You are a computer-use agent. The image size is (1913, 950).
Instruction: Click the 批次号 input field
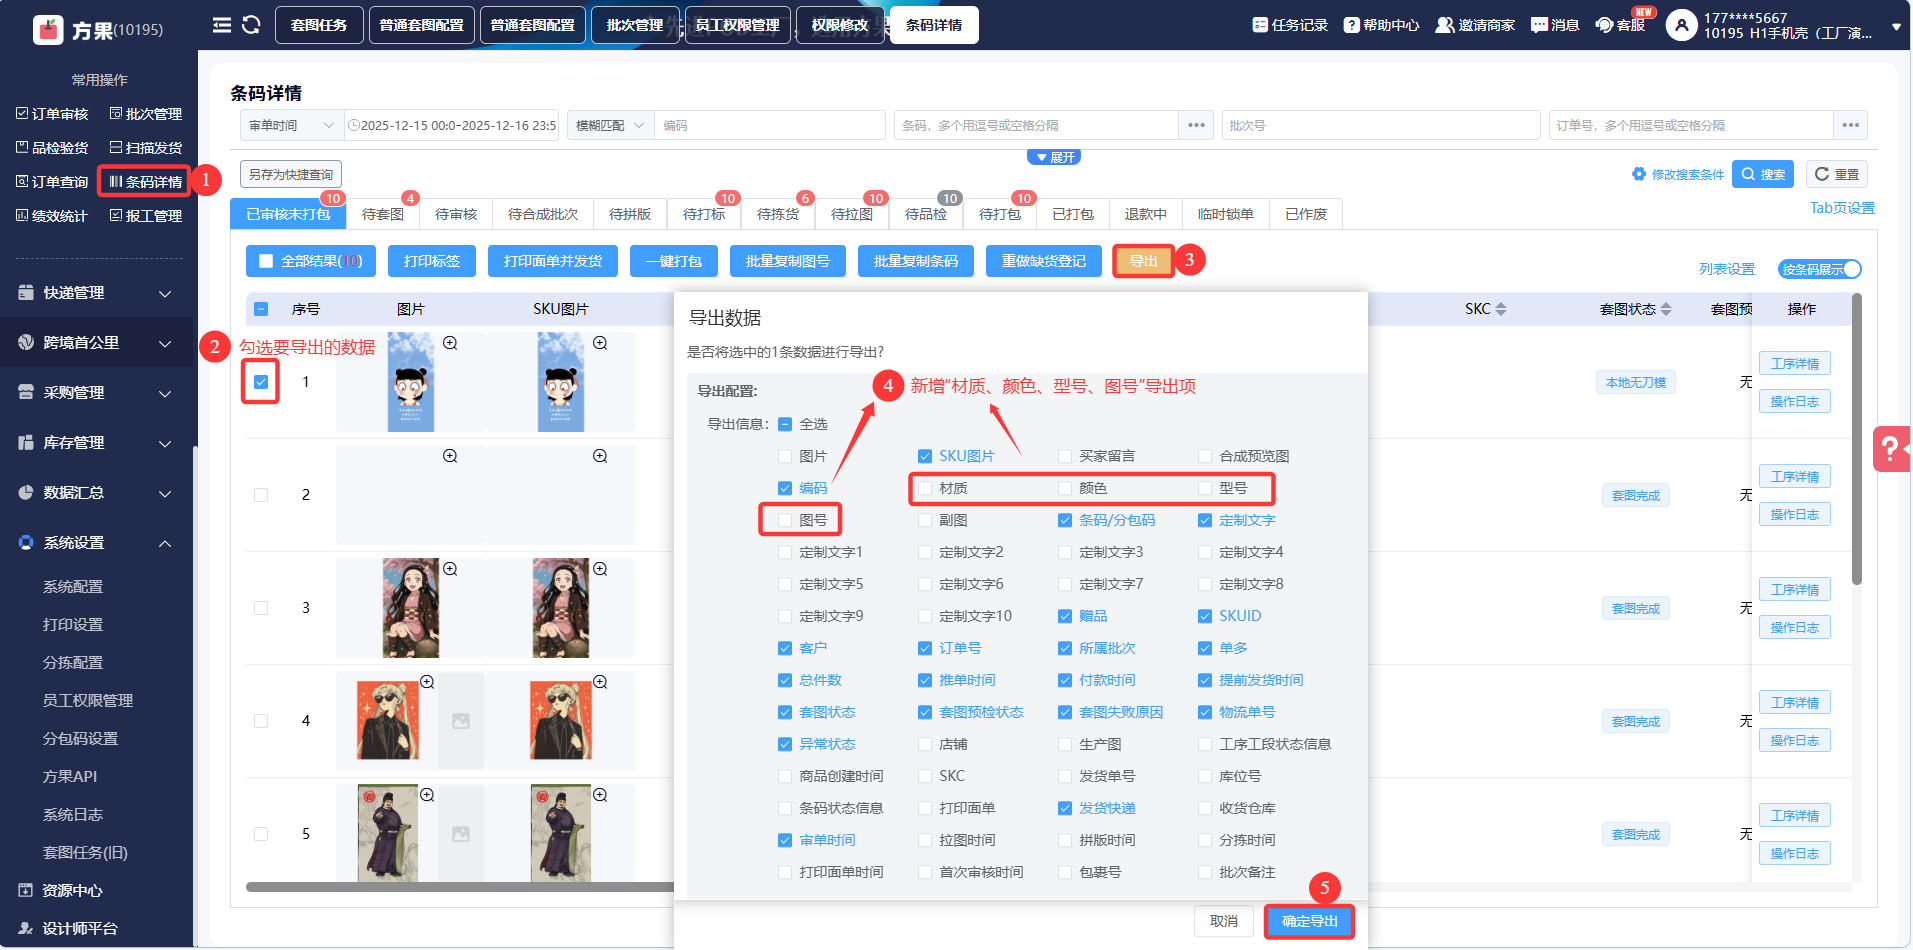1380,125
